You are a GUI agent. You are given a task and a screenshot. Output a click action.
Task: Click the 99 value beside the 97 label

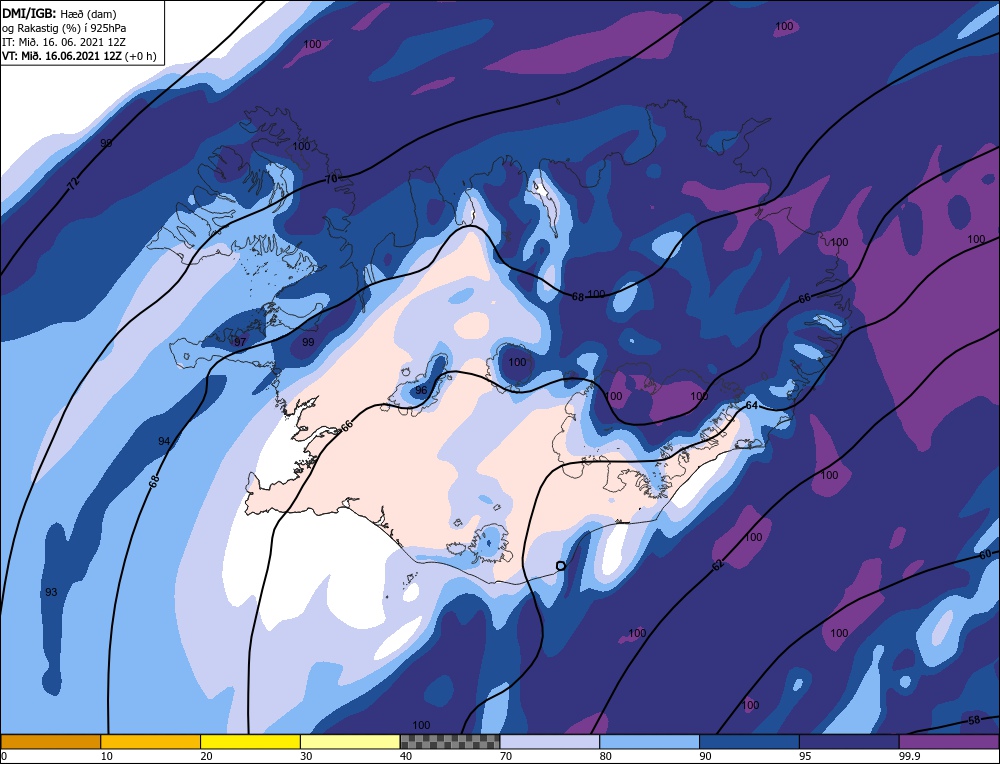(x=308, y=342)
